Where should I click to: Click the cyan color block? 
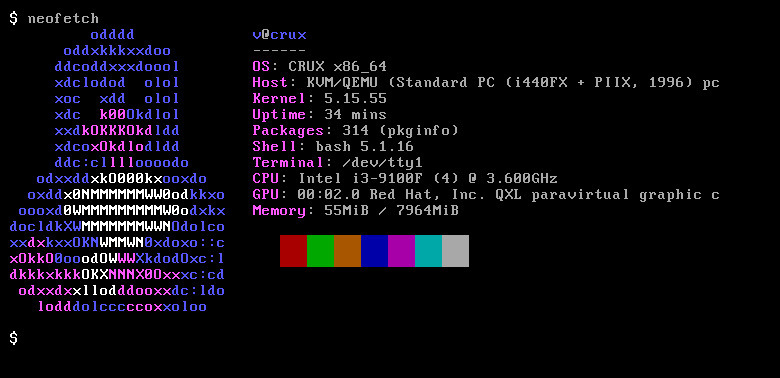pos(428,251)
